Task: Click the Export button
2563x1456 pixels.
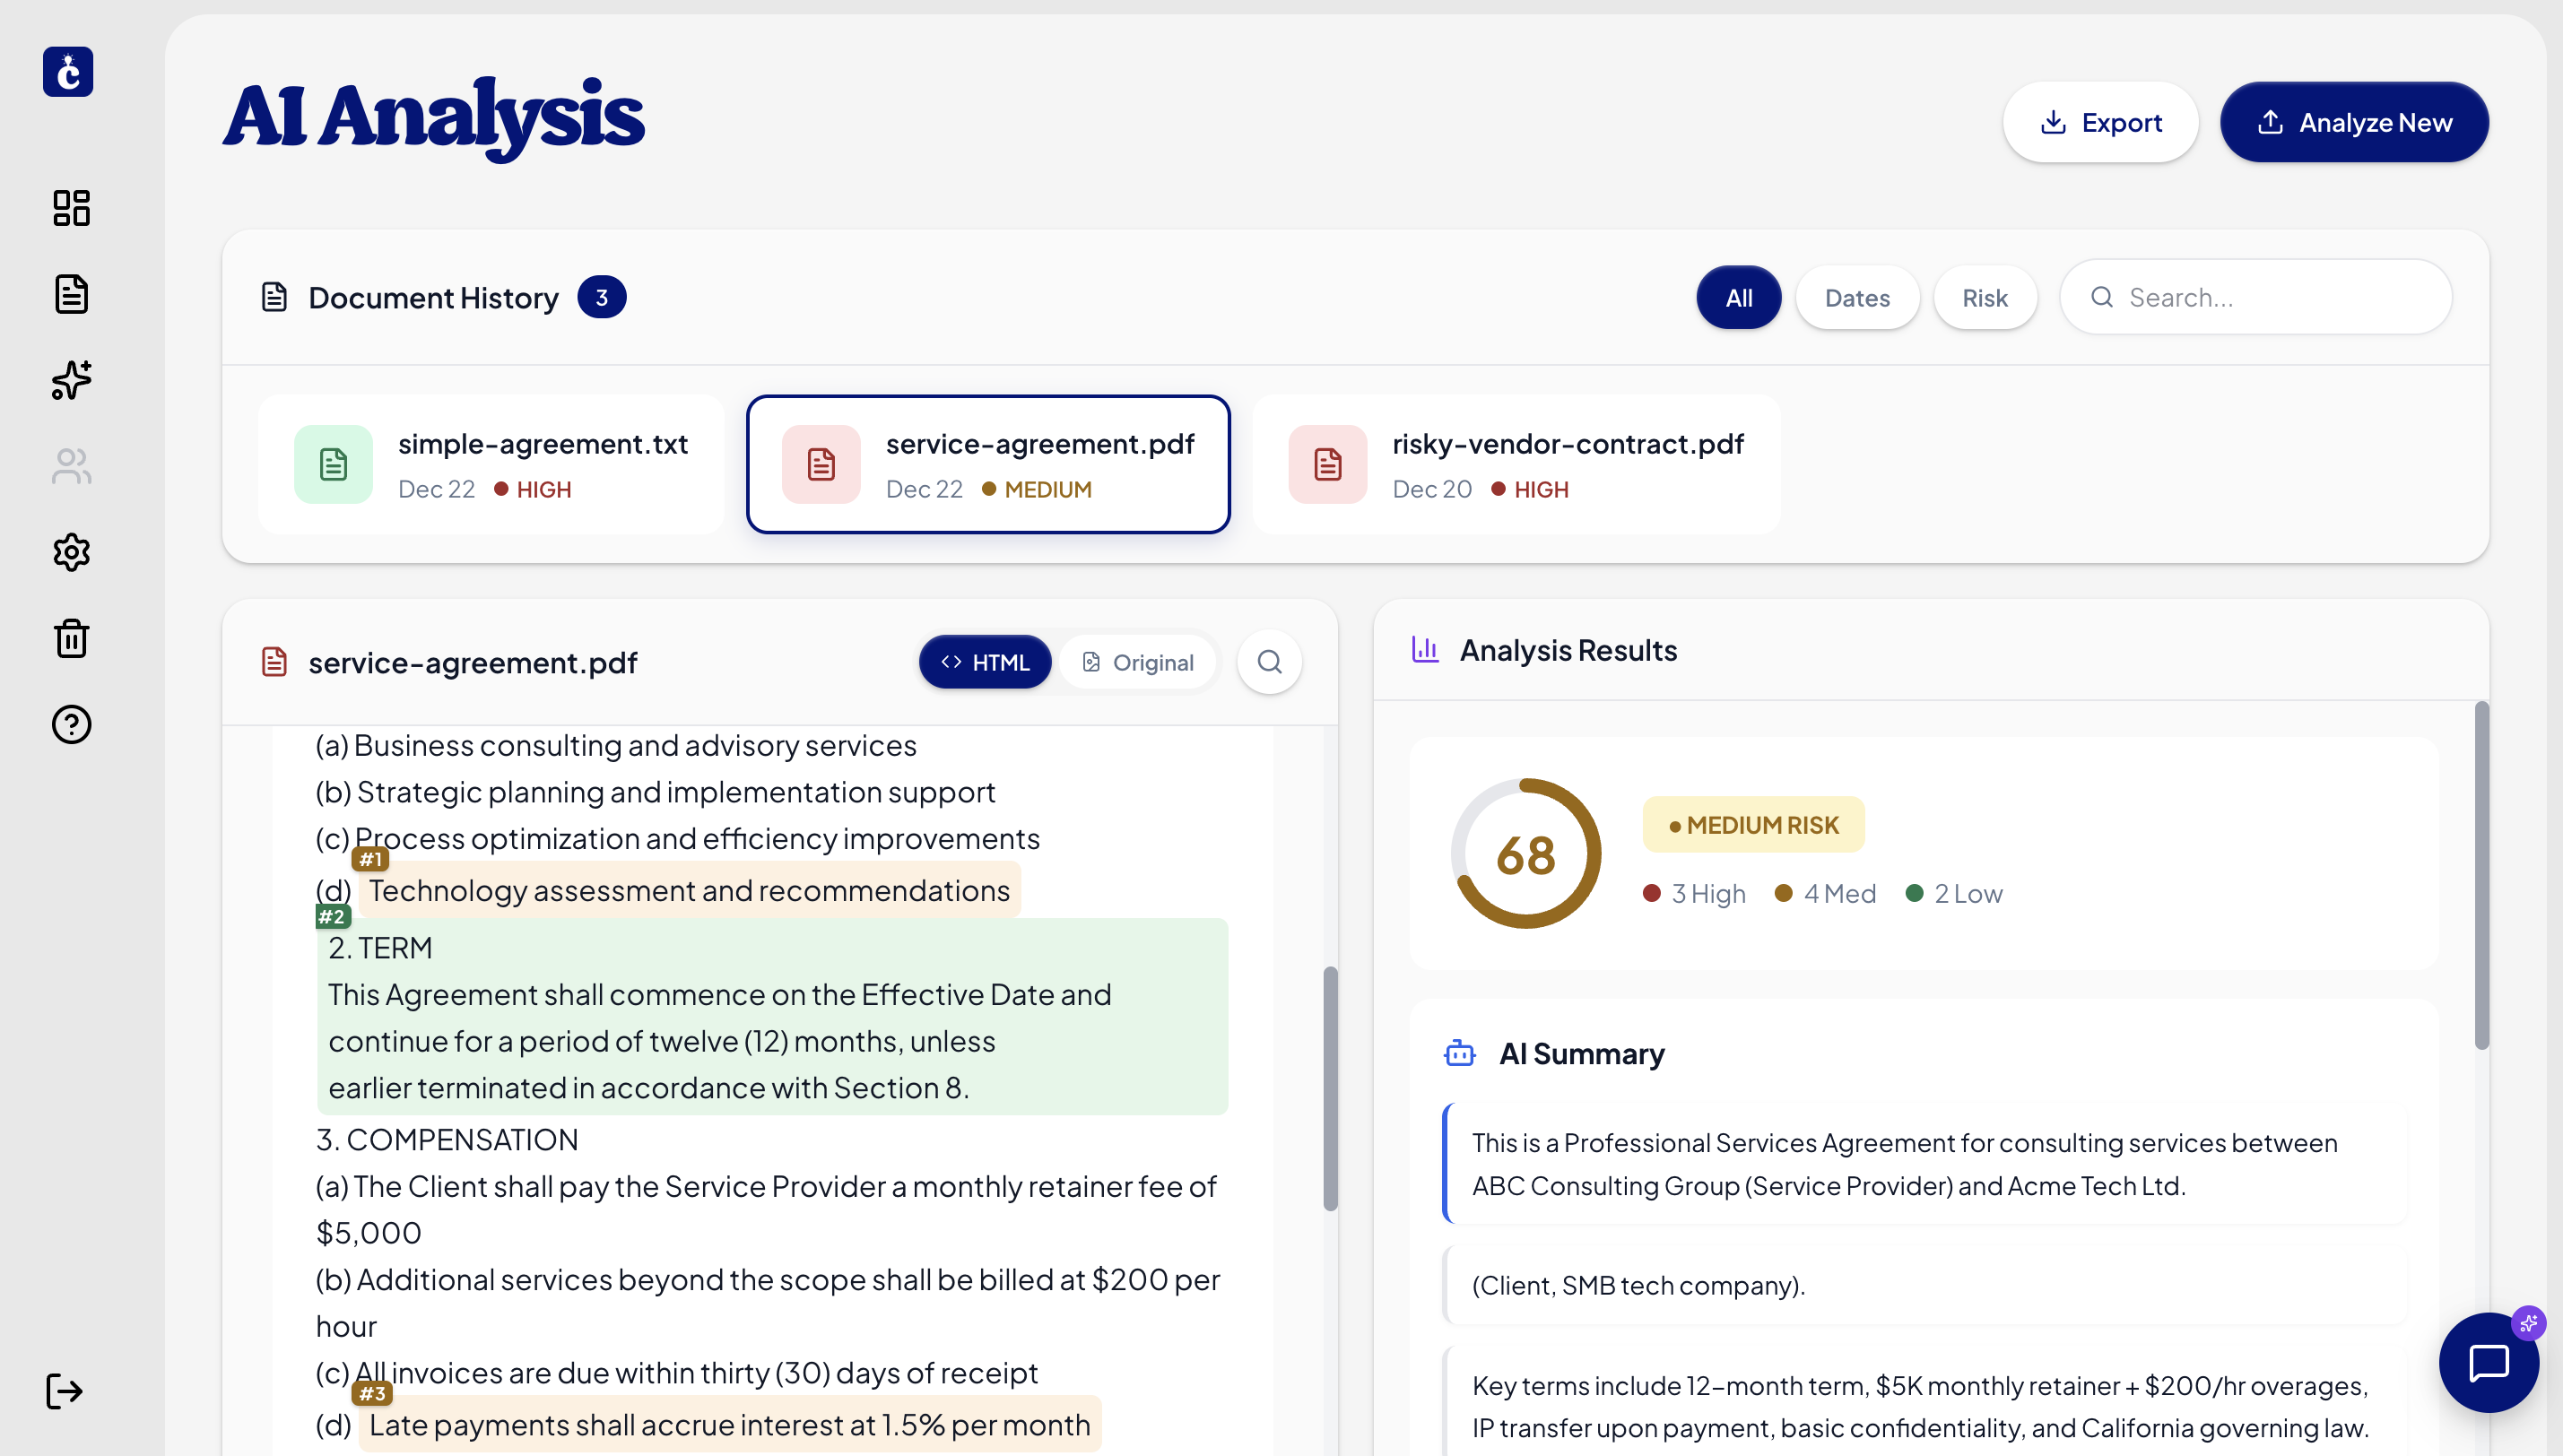Action: [2100, 122]
